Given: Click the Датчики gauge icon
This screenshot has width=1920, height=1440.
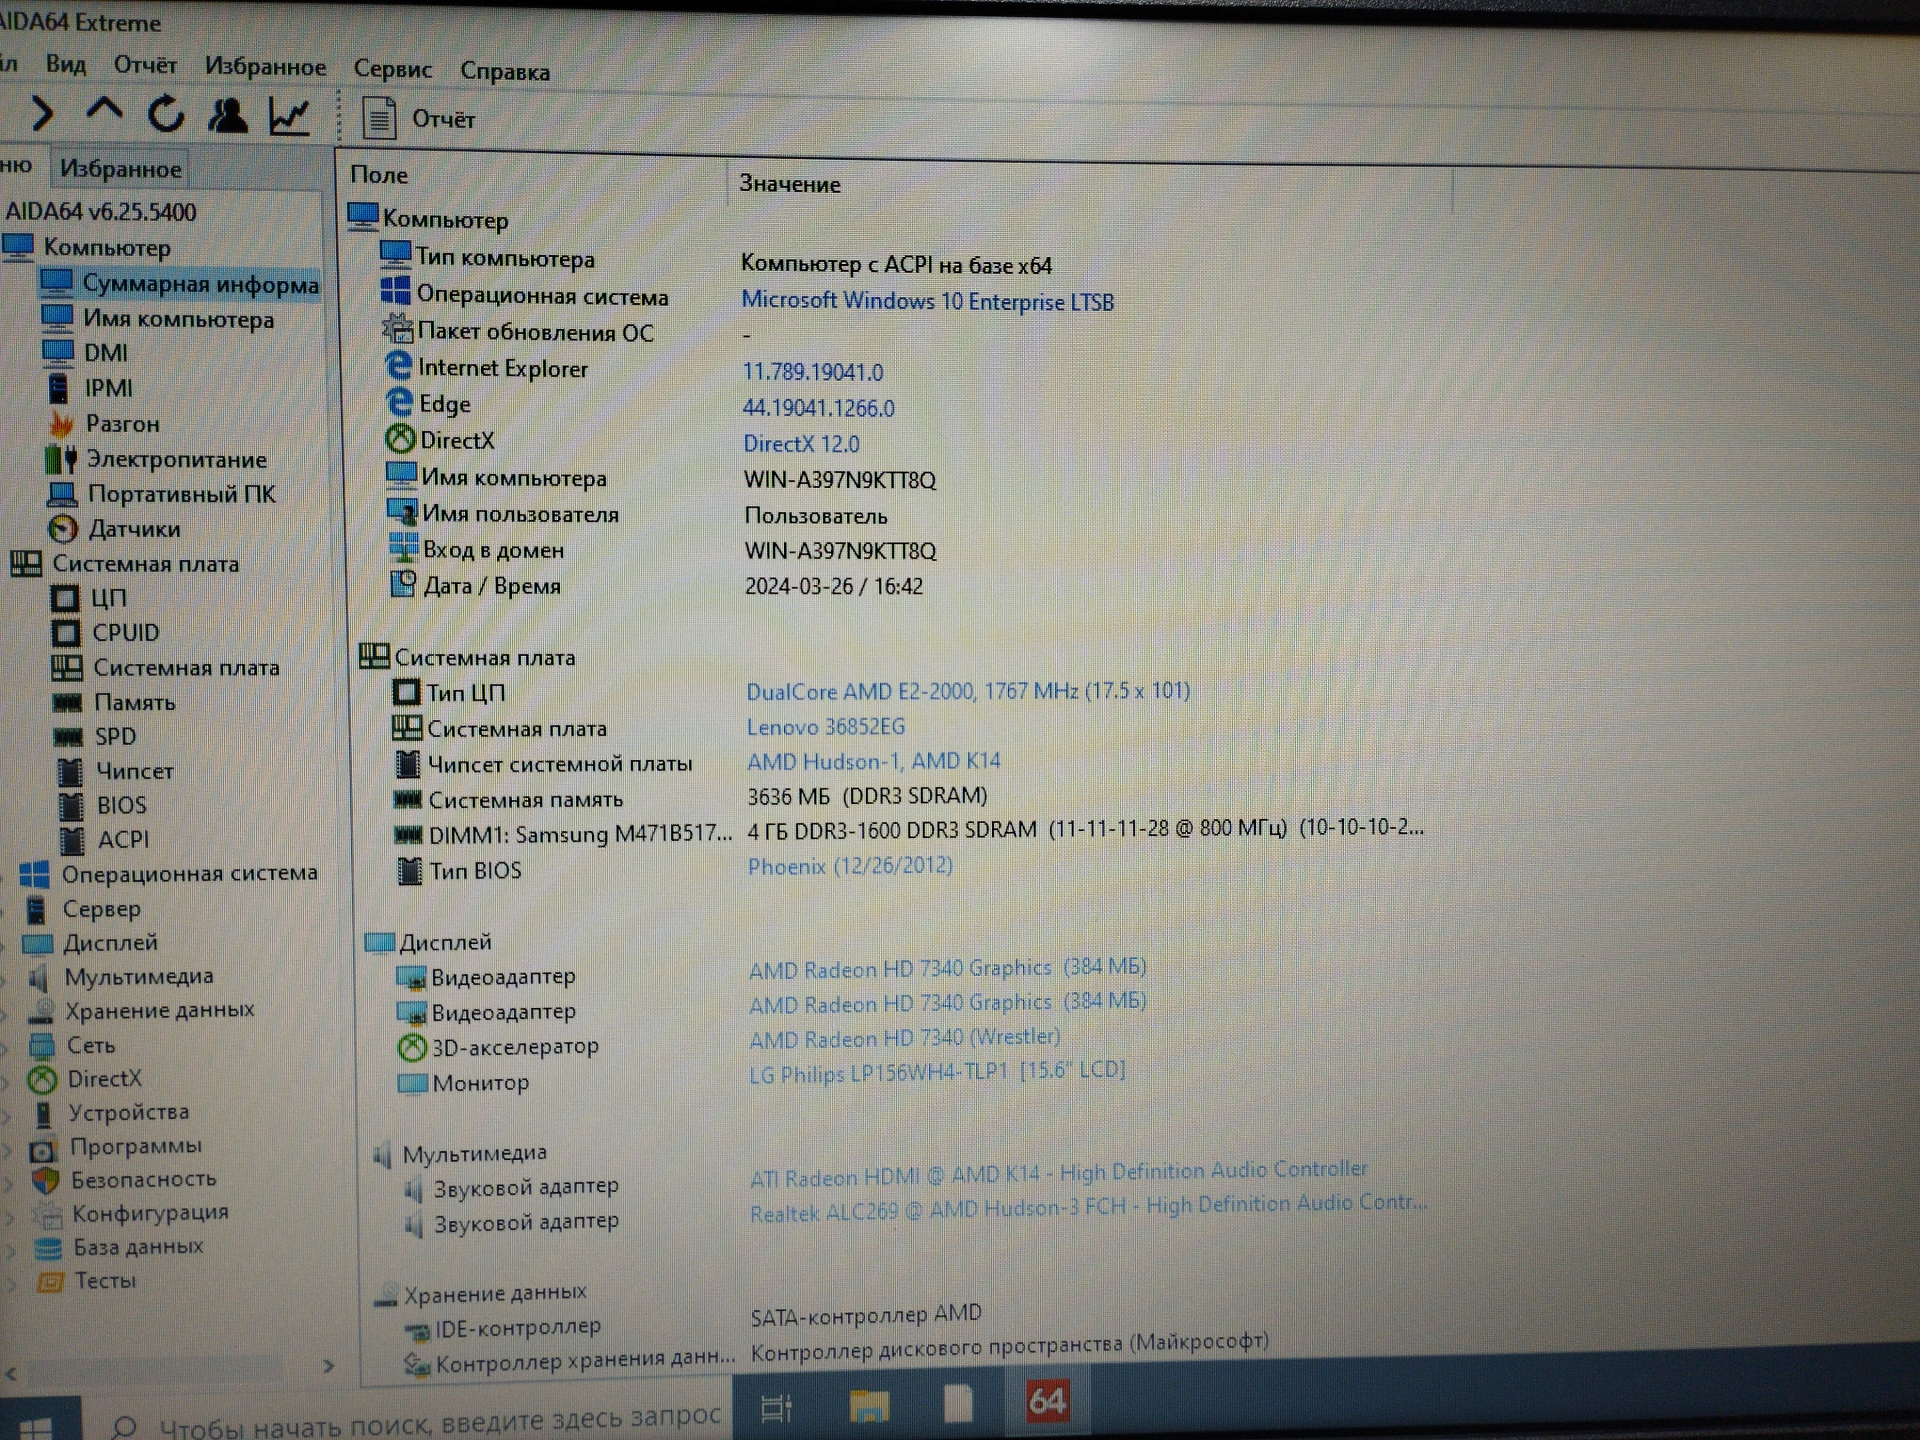Looking at the screenshot, I should pos(62,529).
